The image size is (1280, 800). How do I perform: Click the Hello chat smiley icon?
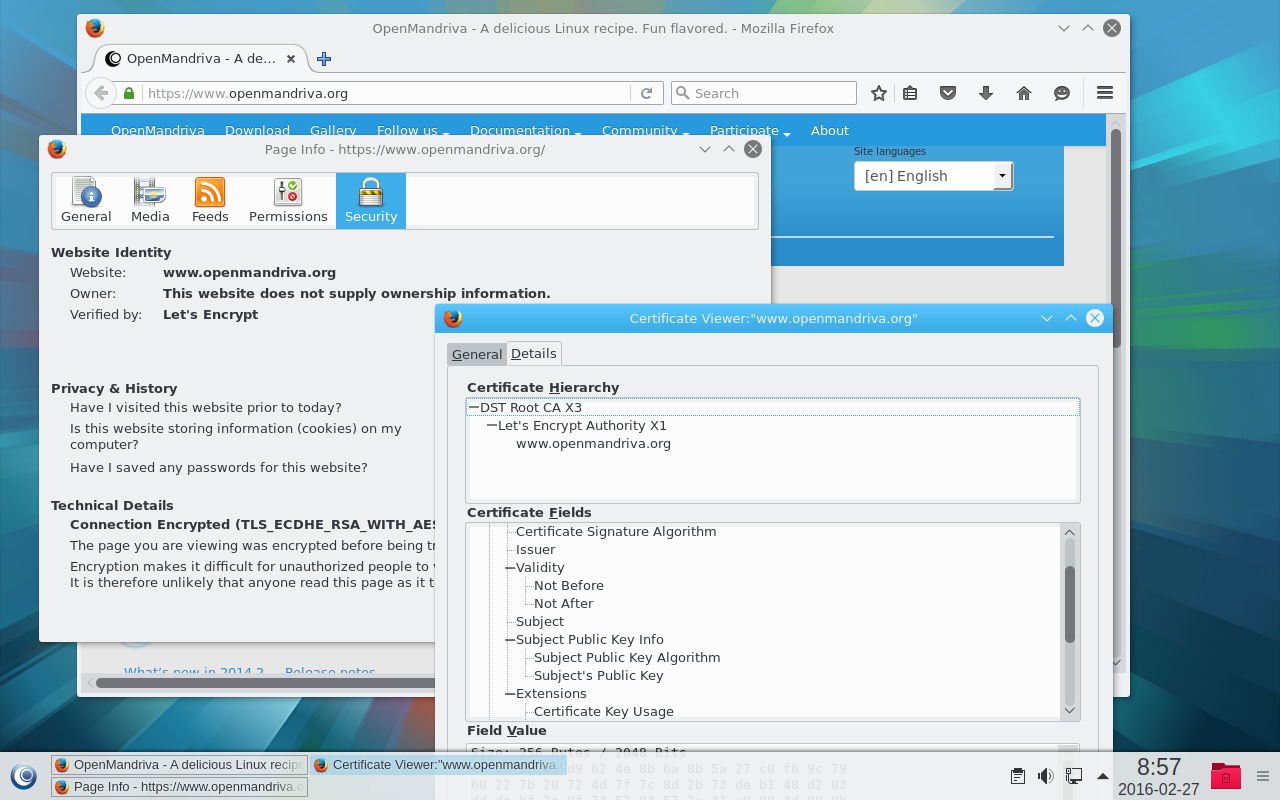(x=1062, y=93)
